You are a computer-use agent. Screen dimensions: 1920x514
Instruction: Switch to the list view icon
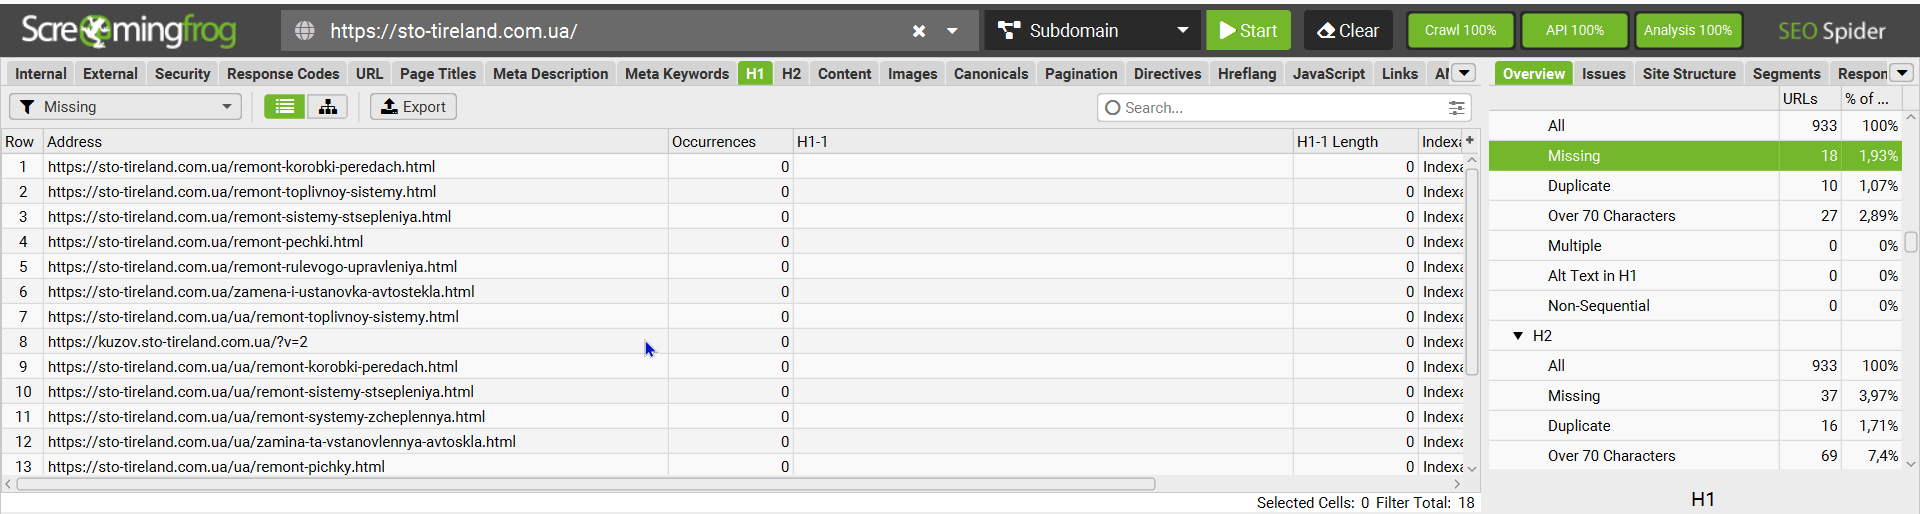(285, 107)
